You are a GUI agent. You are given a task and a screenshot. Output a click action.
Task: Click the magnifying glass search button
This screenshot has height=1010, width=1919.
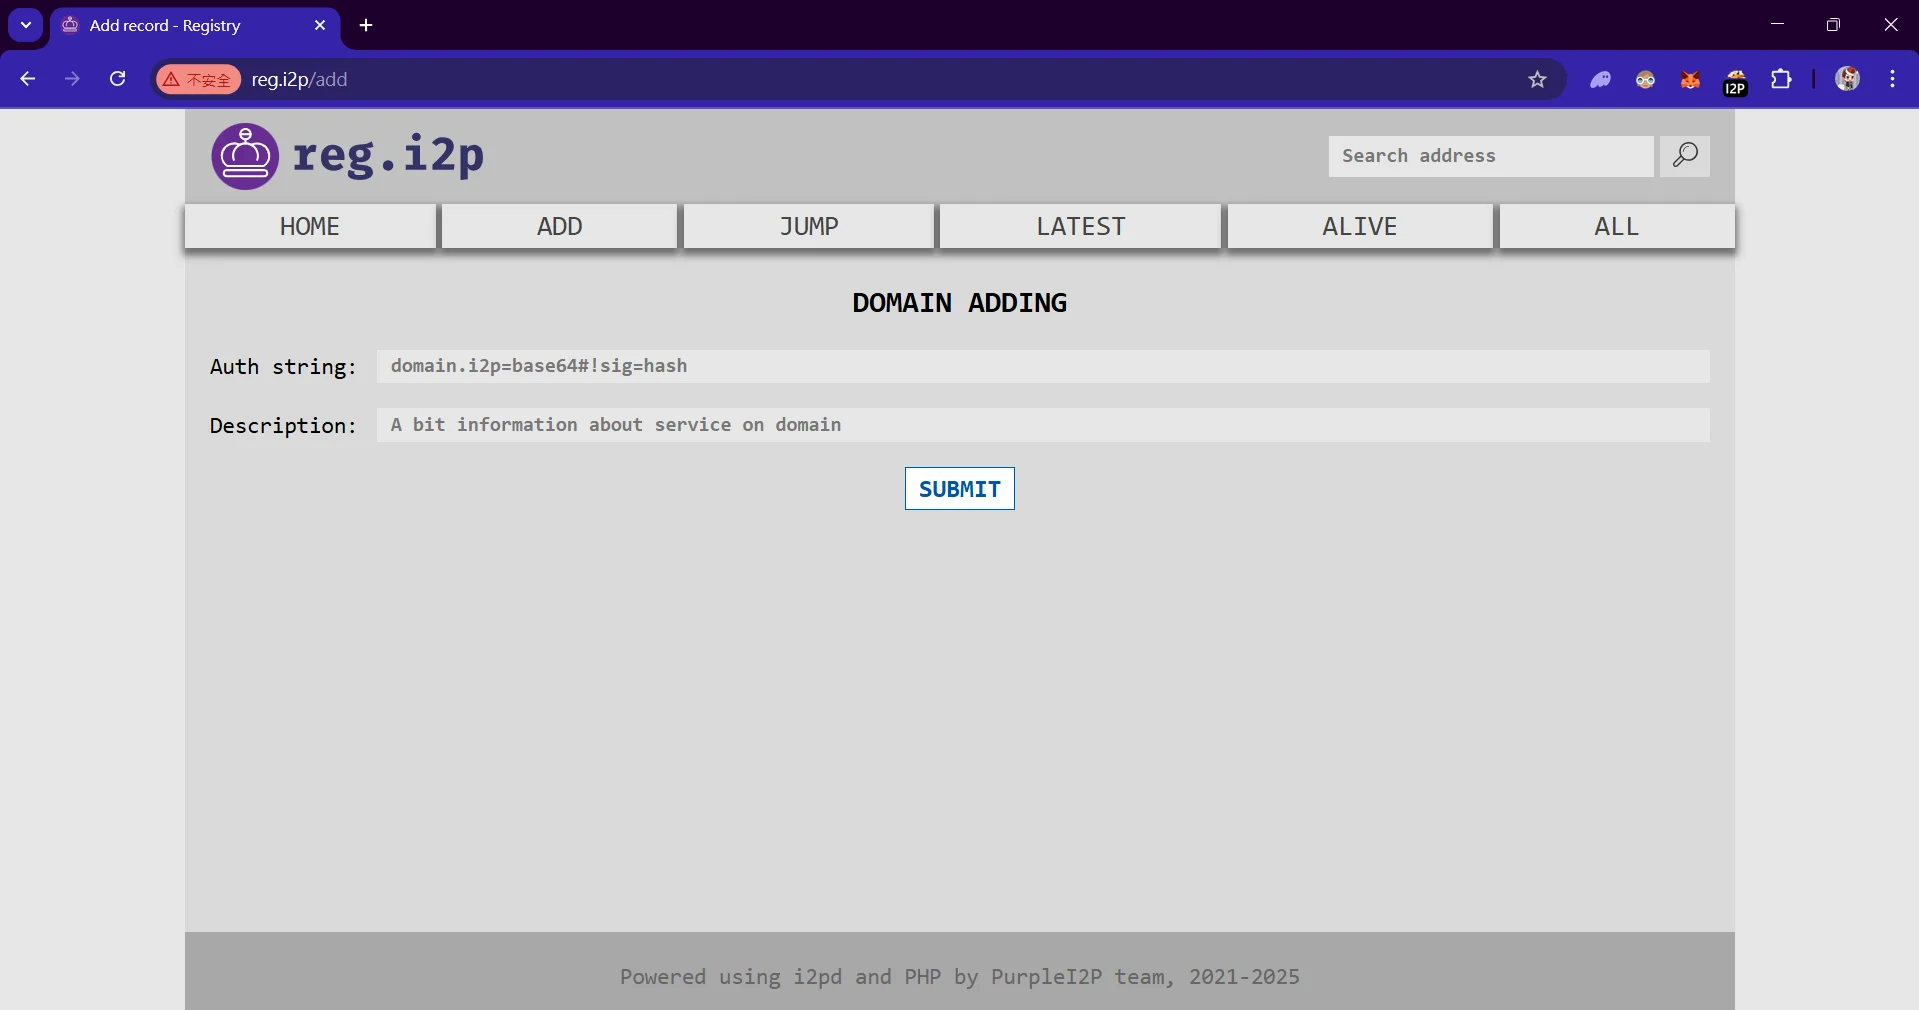coord(1684,156)
